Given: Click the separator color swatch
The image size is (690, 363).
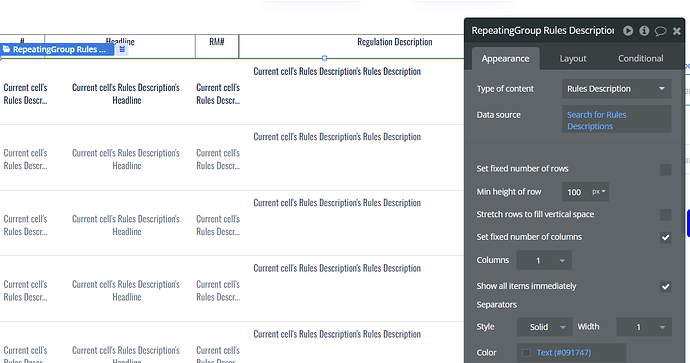Looking at the screenshot, I should pos(526,353).
